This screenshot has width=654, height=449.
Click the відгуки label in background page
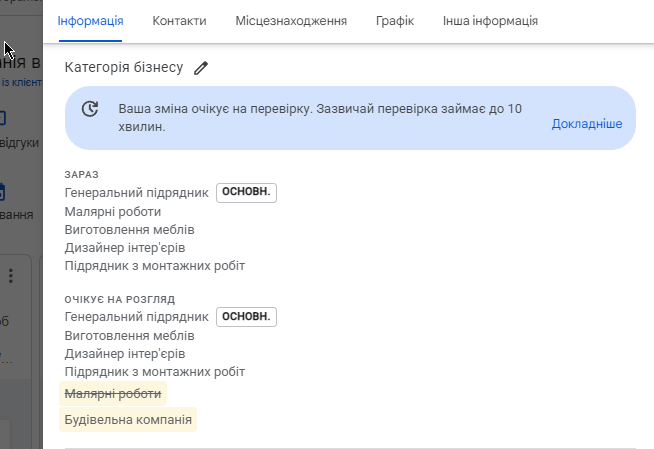(19, 143)
